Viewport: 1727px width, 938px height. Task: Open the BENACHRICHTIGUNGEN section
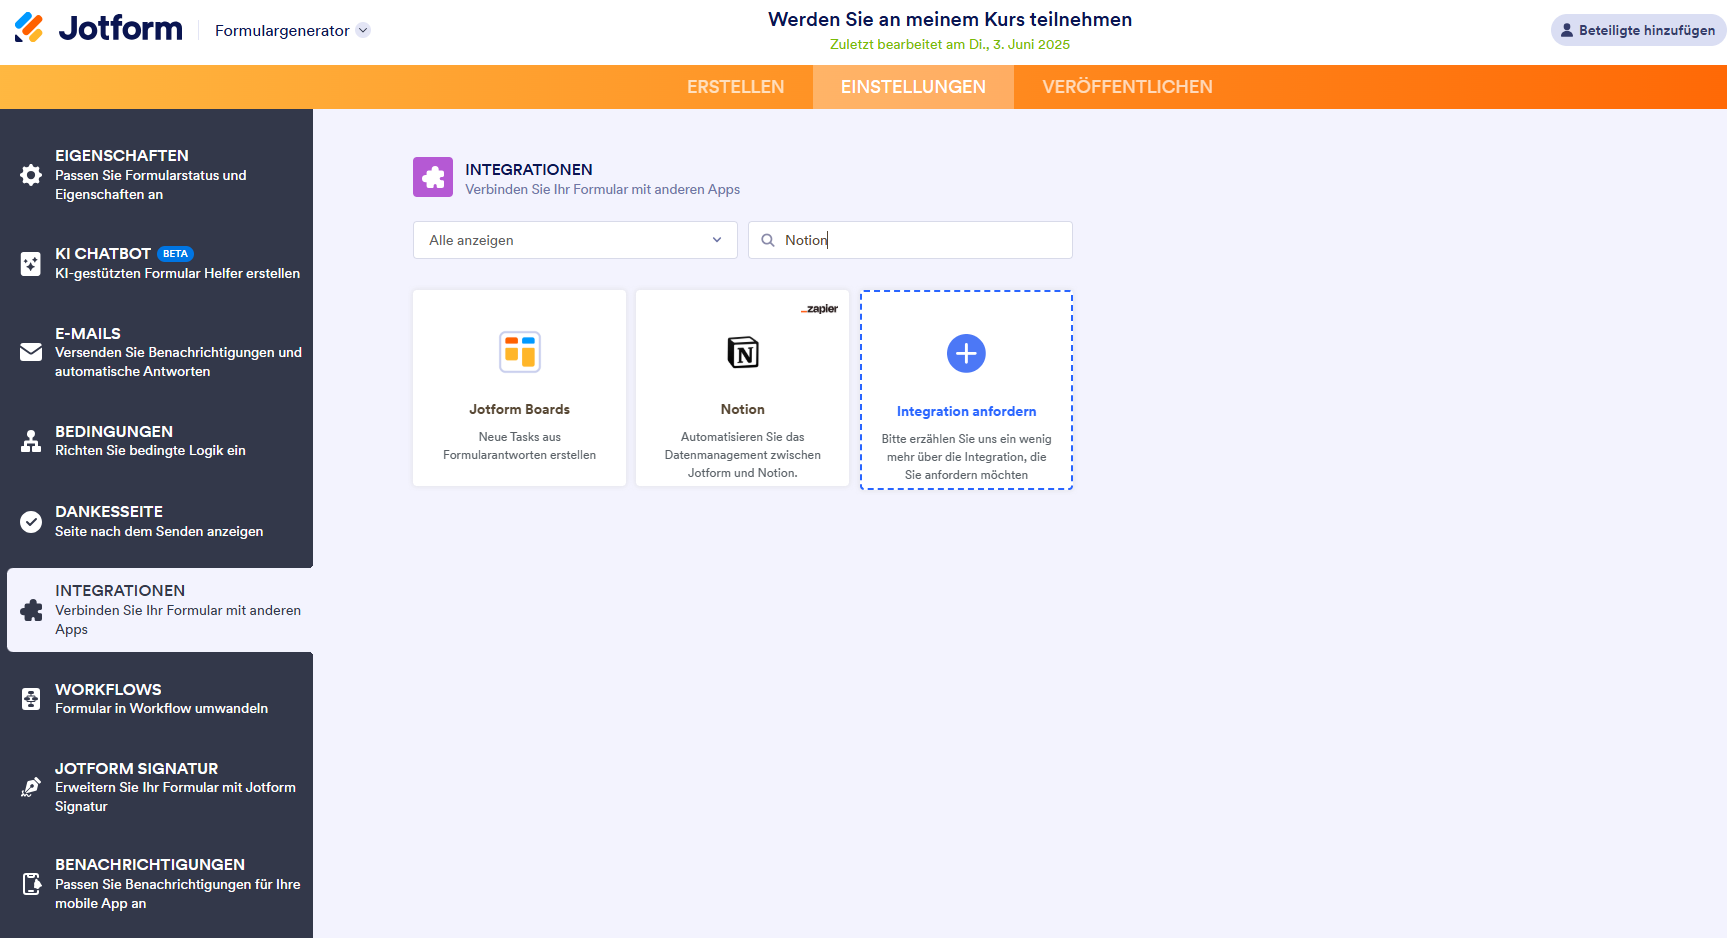(x=157, y=884)
